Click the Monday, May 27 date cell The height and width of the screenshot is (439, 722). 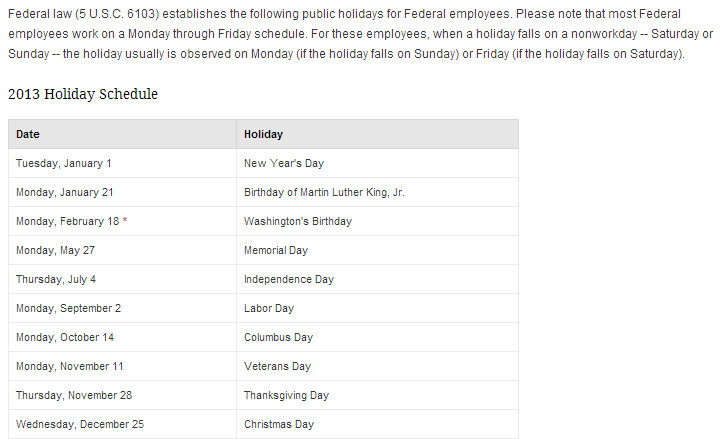[56, 250]
